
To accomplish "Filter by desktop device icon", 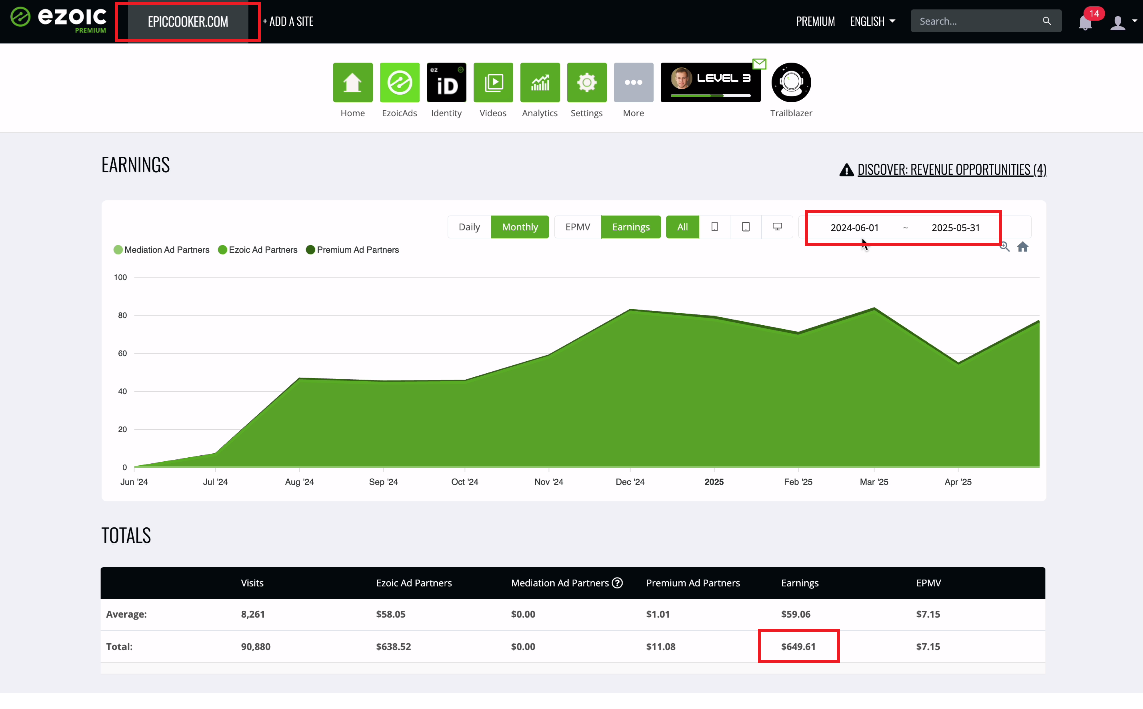I will click(x=777, y=227).
